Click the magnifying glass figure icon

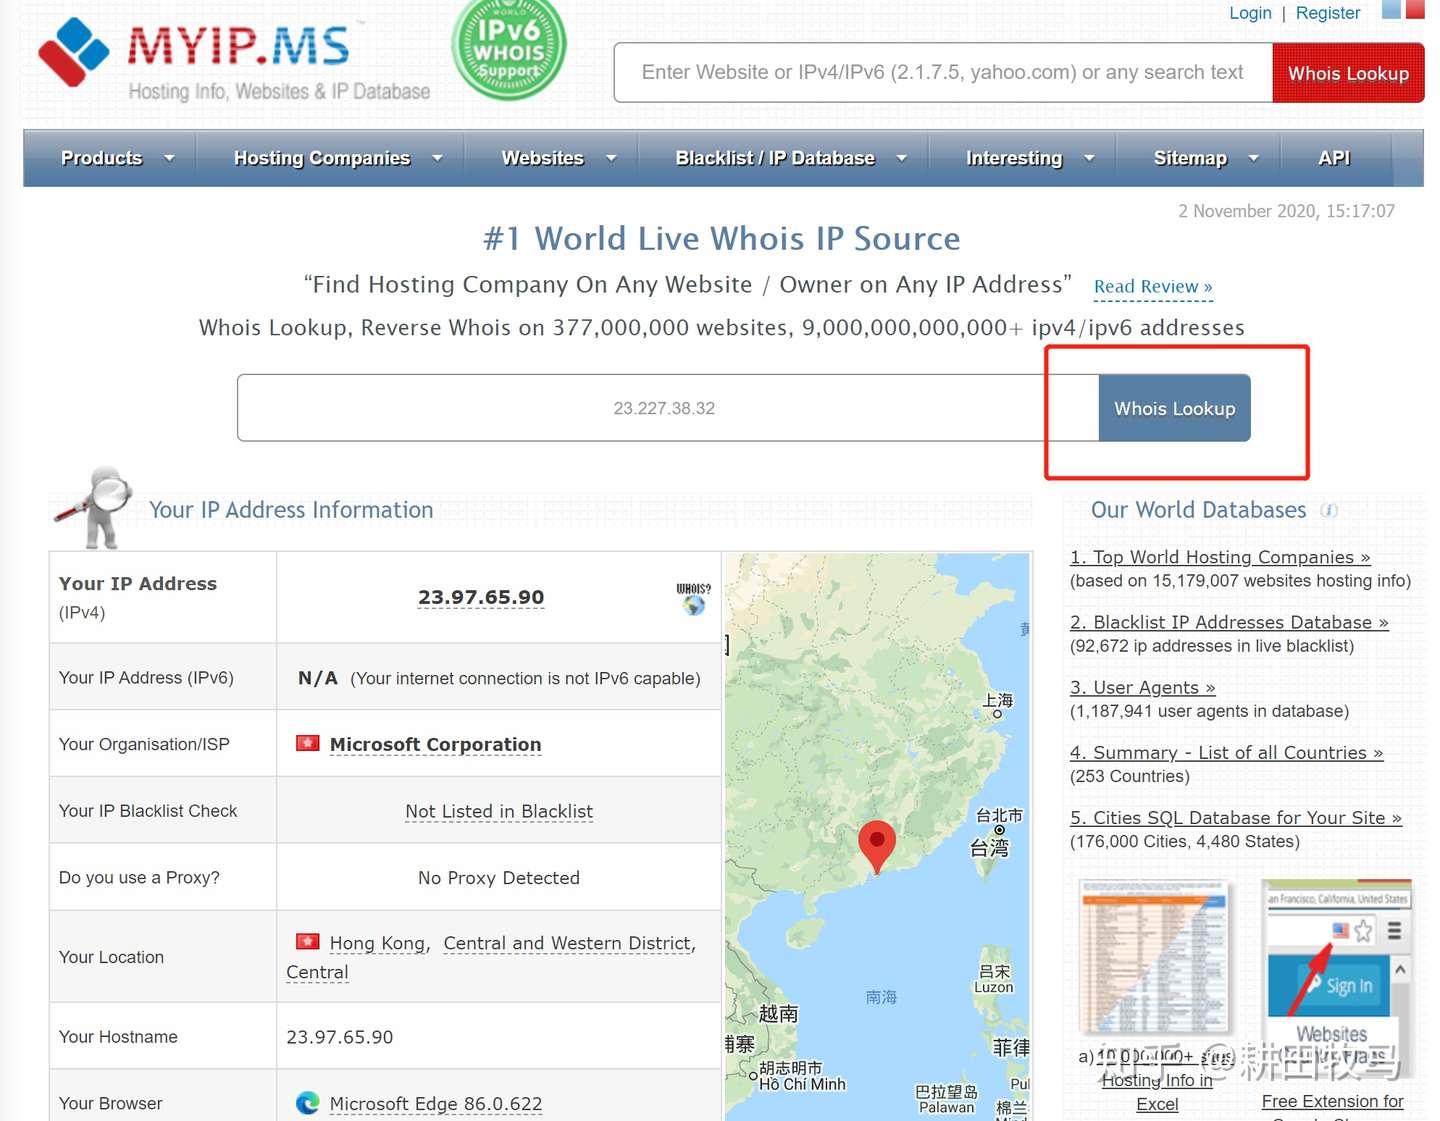92,507
